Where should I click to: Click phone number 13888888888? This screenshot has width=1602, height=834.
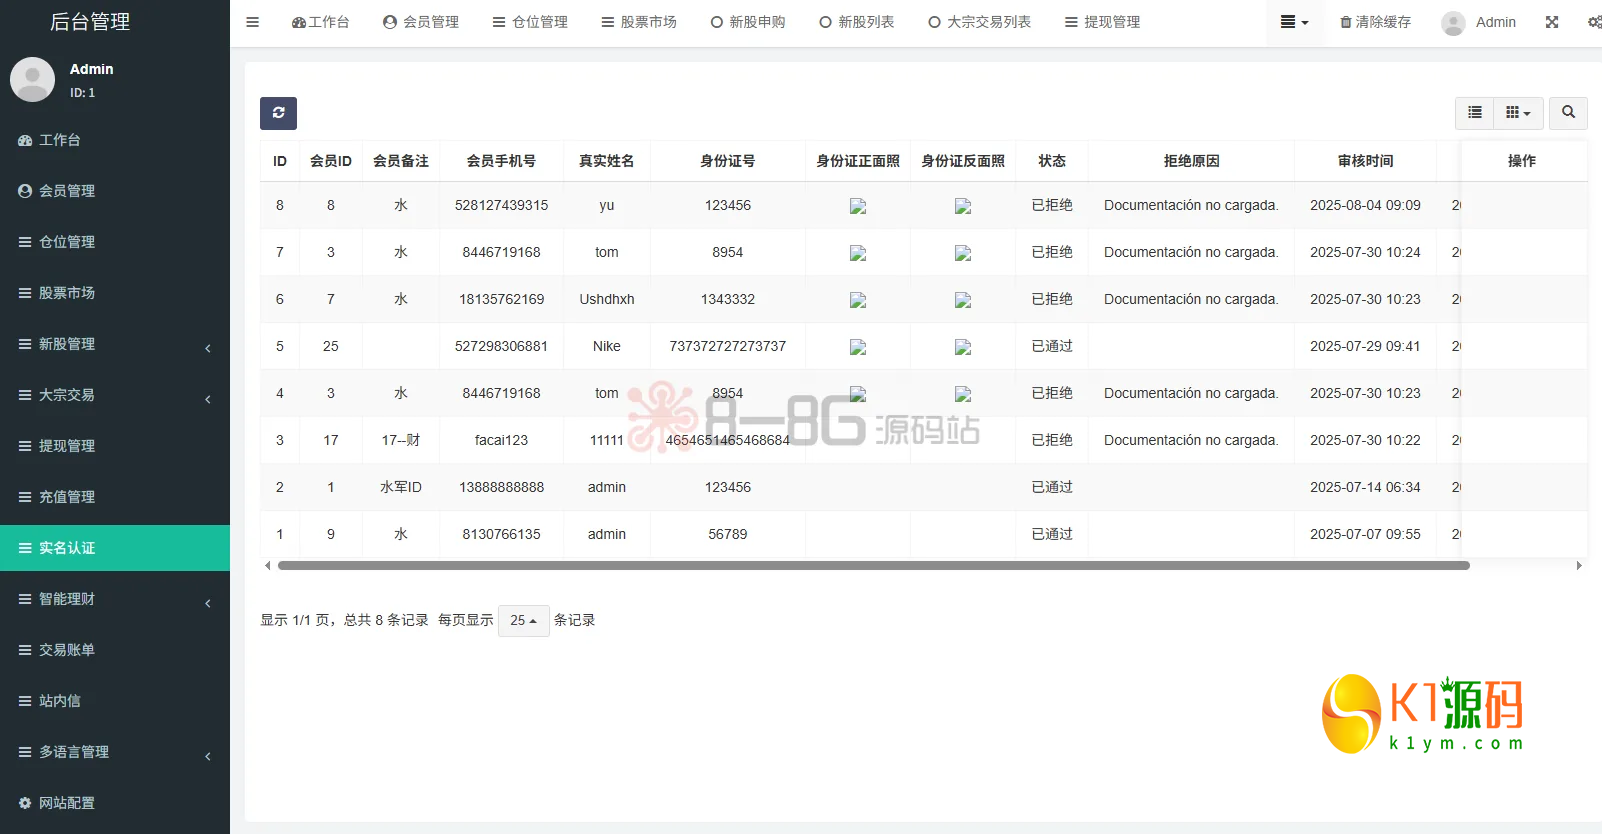click(x=501, y=487)
